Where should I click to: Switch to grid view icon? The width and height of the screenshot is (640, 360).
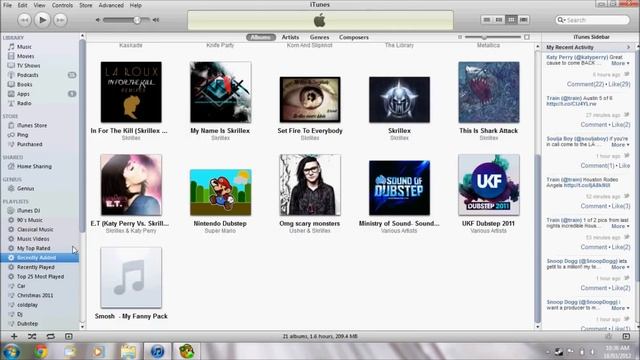(x=511, y=20)
